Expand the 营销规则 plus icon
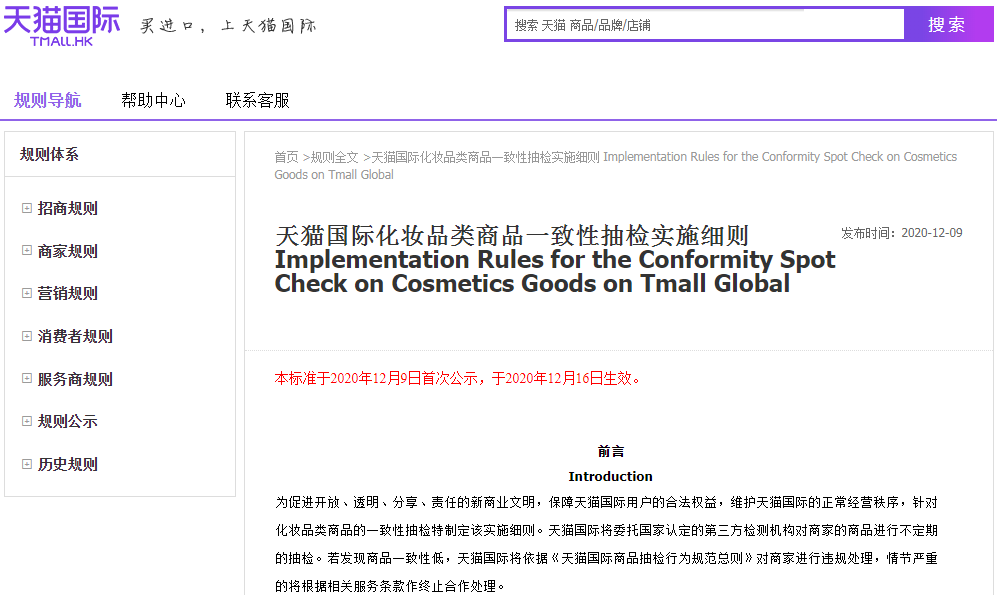Image resolution: width=997 pixels, height=595 pixels. click(27, 293)
